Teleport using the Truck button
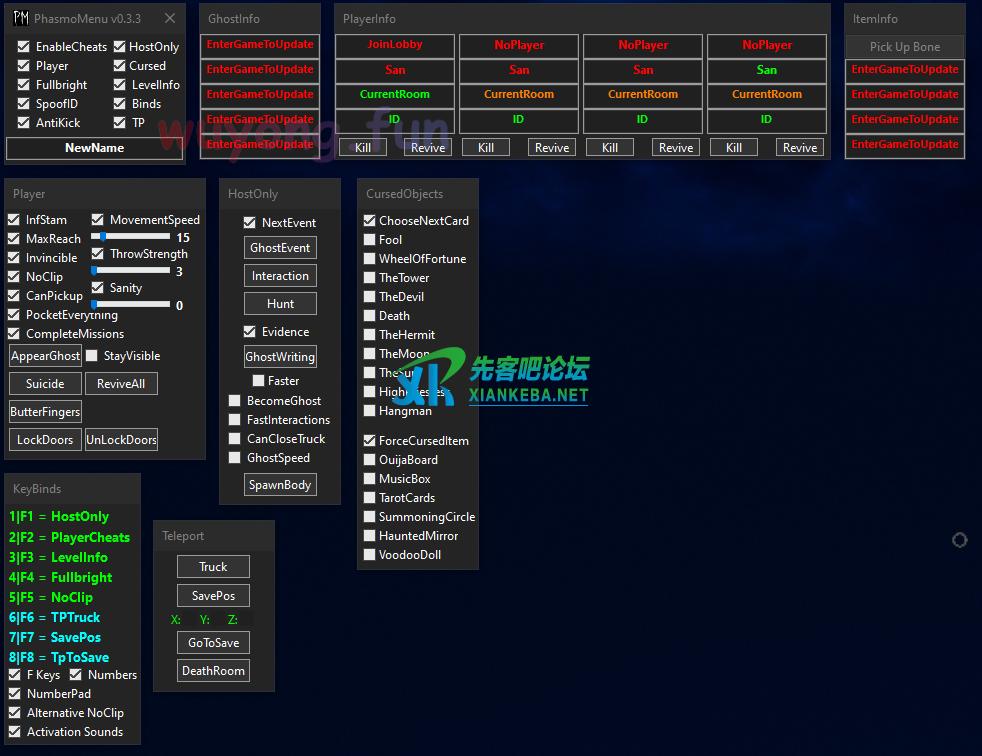This screenshot has height=756, width=982. click(213, 567)
